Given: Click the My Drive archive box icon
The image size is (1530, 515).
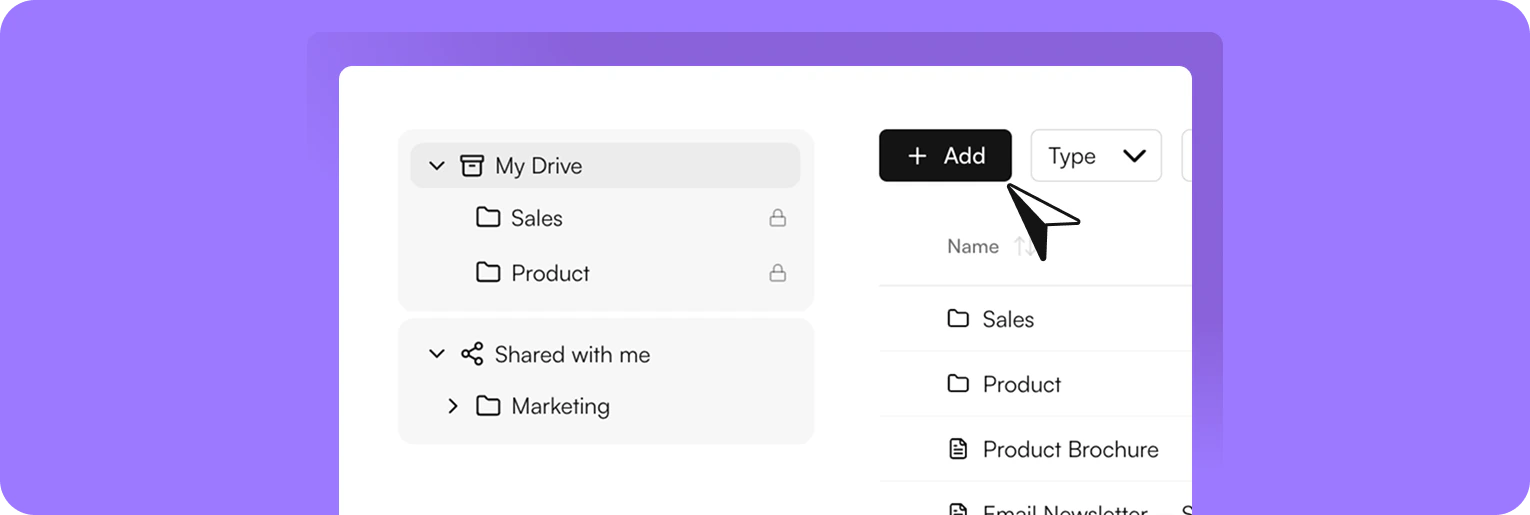Looking at the screenshot, I should tap(472, 166).
